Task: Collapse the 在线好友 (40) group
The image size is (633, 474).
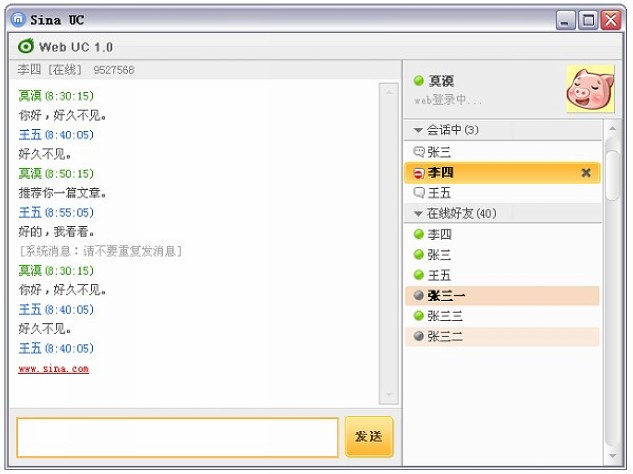Action: pyautogui.click(x=418, y=213)
